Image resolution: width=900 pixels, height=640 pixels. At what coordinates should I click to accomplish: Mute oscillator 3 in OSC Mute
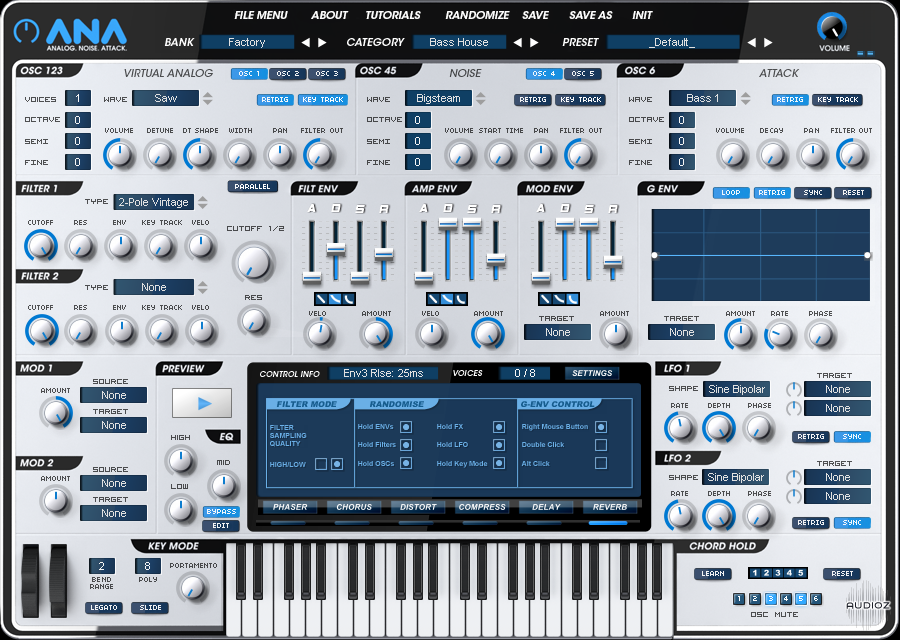[770, 599]
